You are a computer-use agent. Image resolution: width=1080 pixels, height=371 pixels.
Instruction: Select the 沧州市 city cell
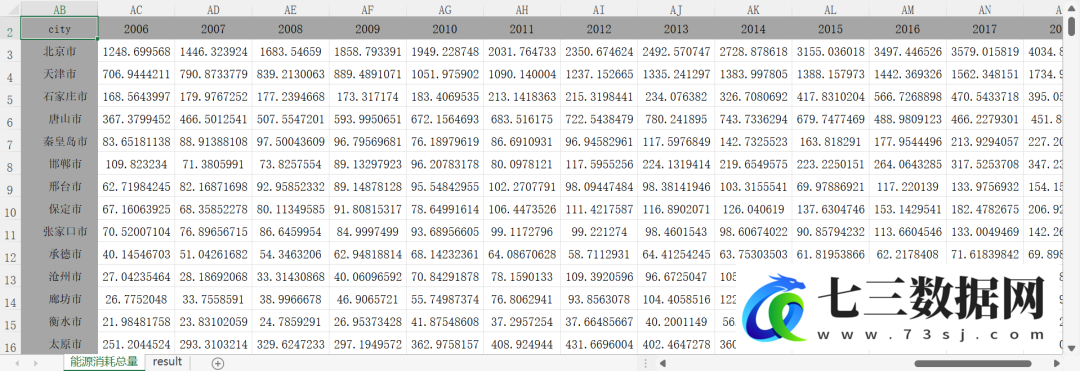tap(59, 278)
